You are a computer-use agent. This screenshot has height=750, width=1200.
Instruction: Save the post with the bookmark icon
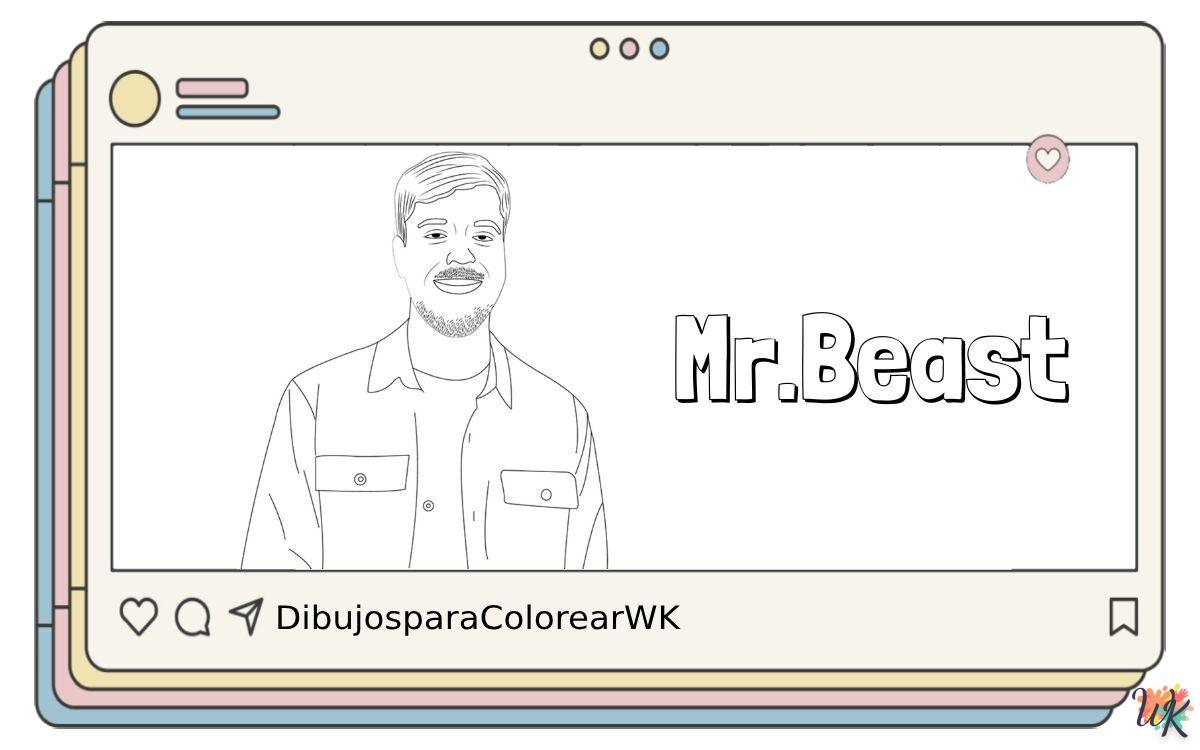[x=1123, y=617]
